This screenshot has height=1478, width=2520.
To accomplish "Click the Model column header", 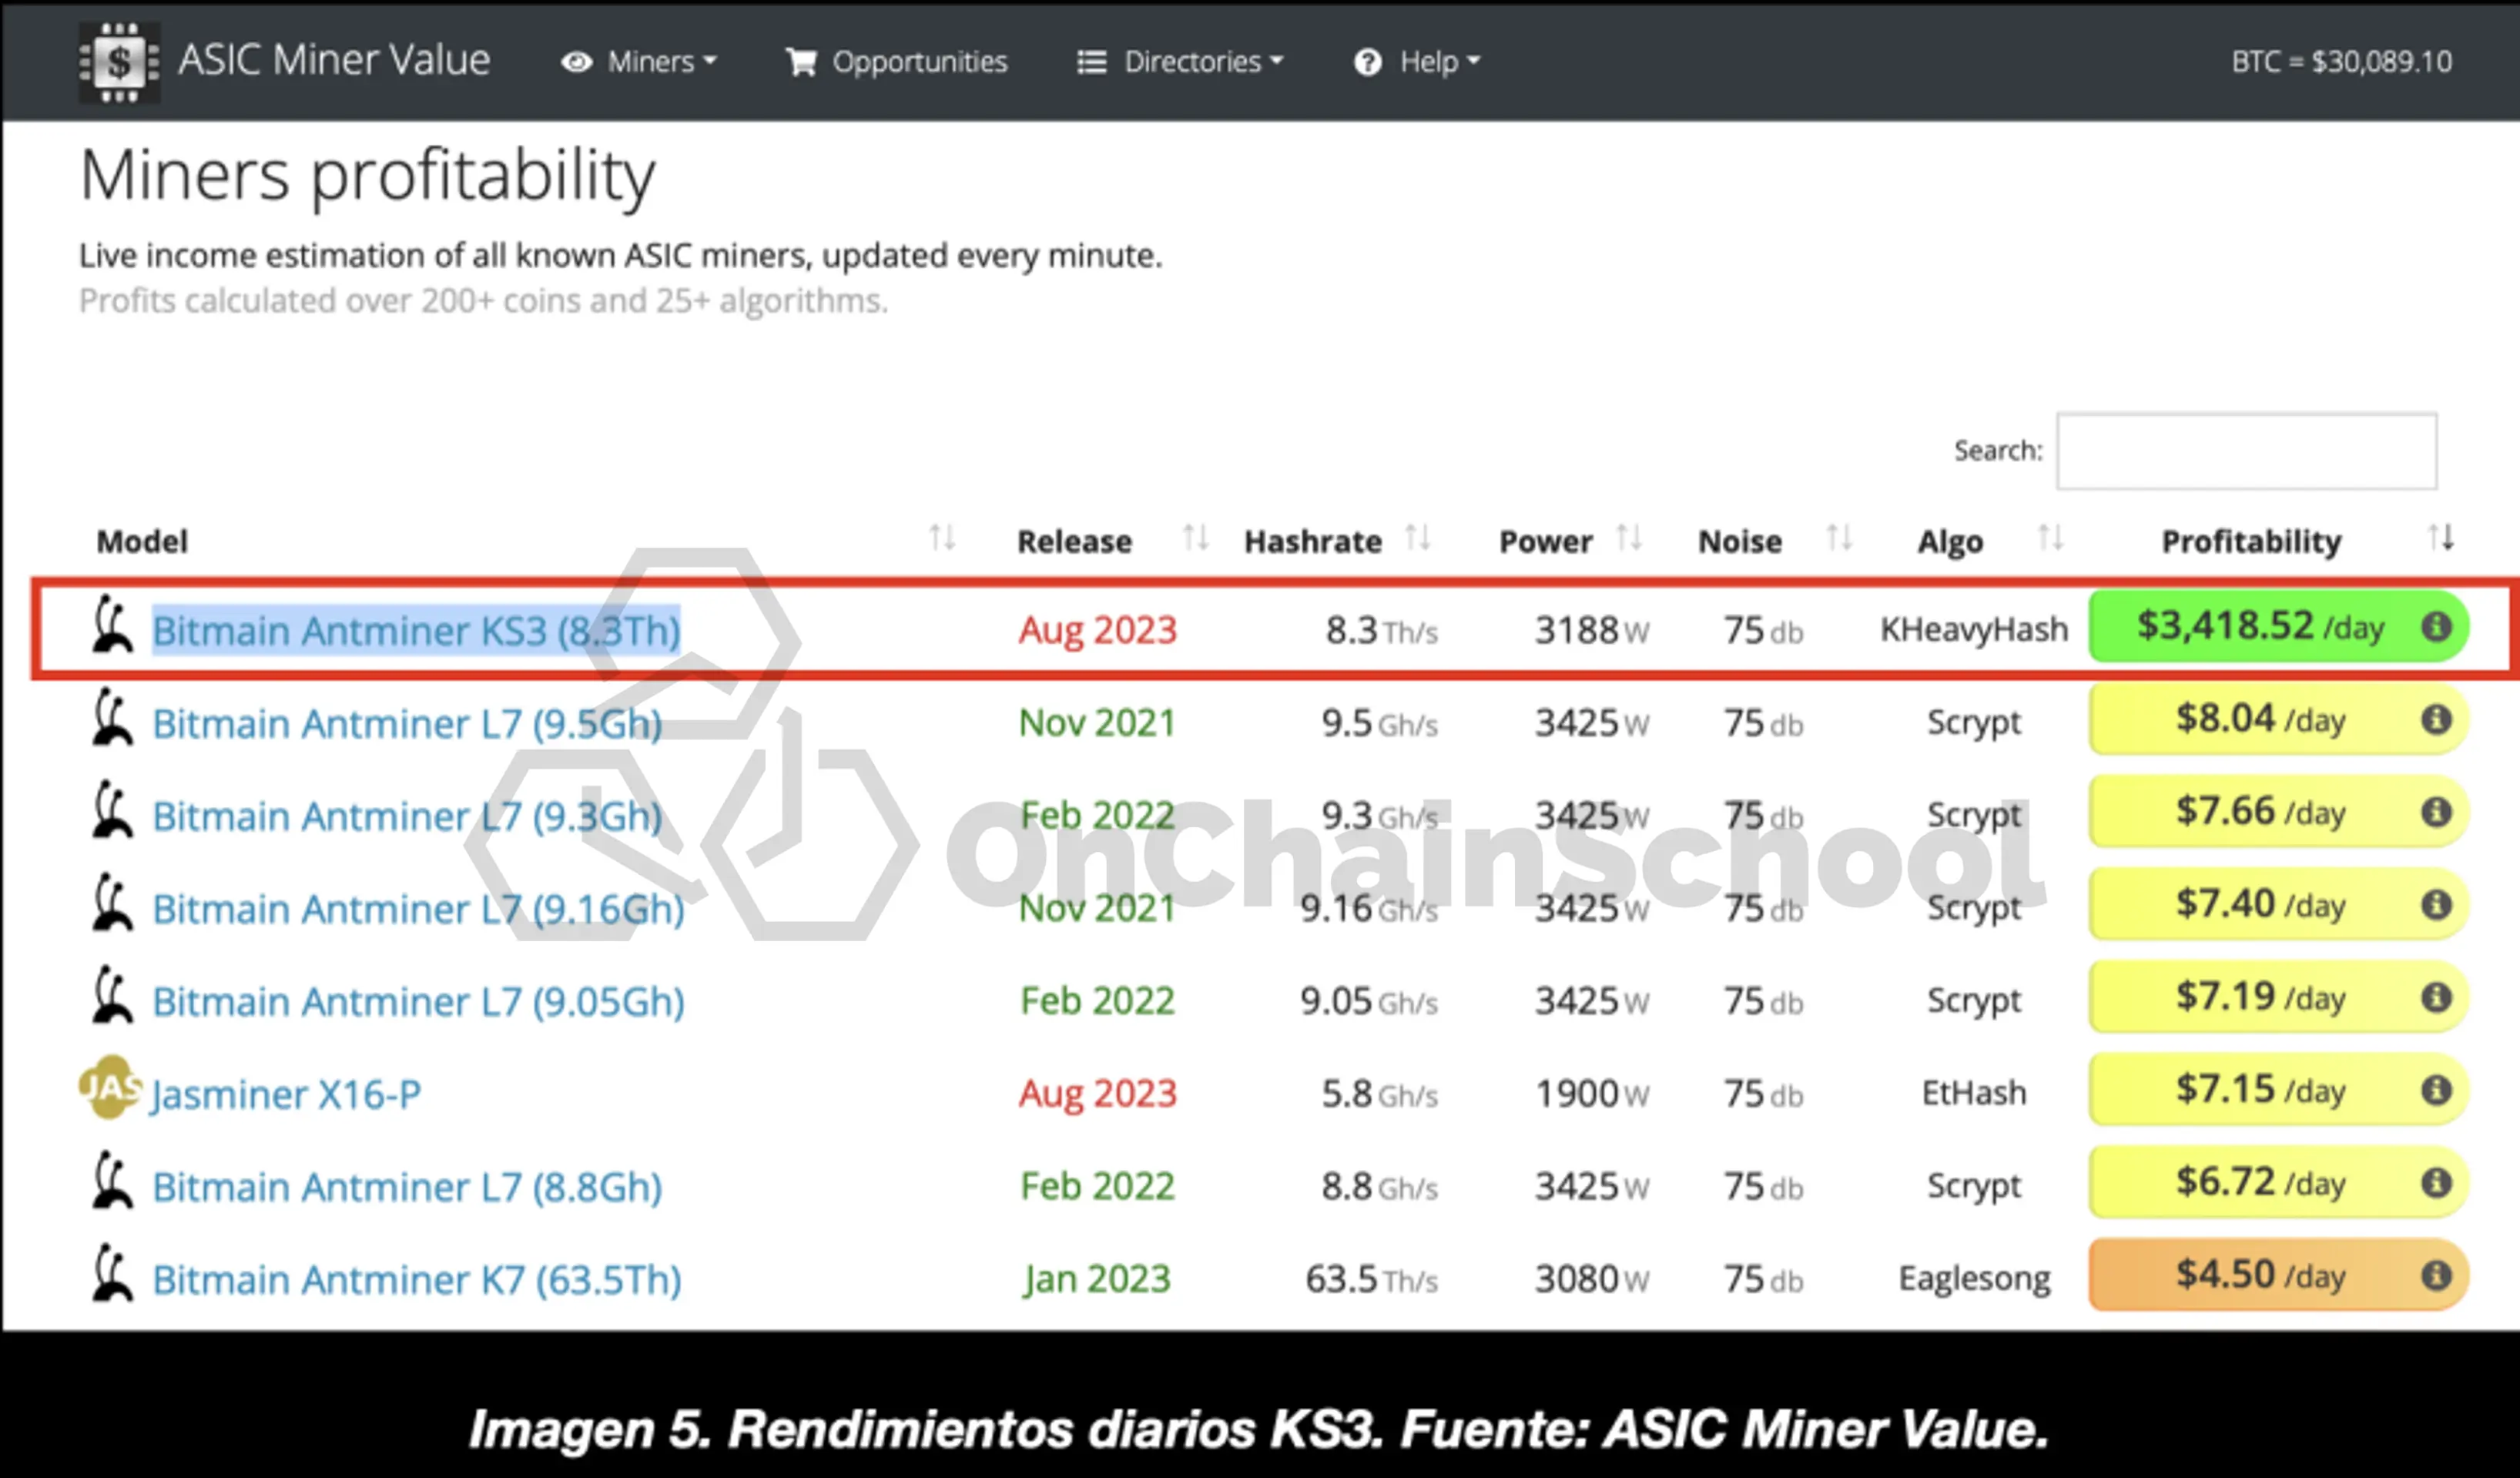I will (x=142, y=541).
